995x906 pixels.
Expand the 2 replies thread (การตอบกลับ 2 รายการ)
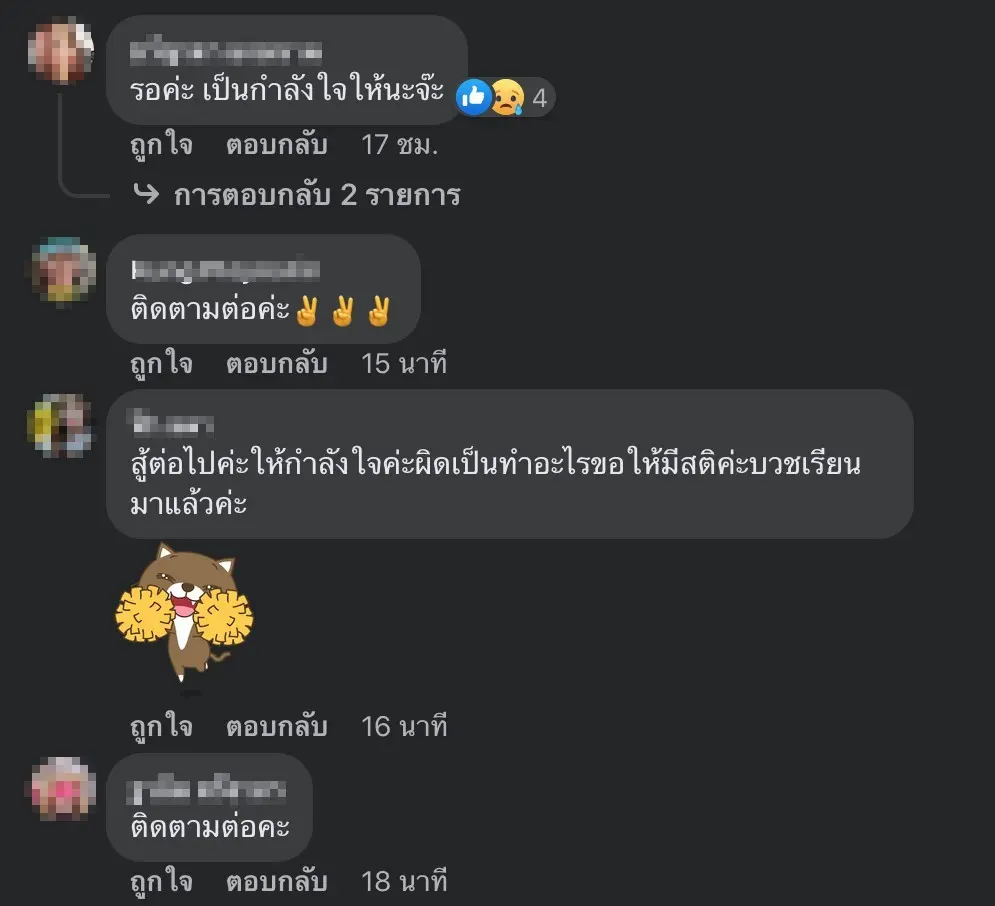click(x=317, y=195)
